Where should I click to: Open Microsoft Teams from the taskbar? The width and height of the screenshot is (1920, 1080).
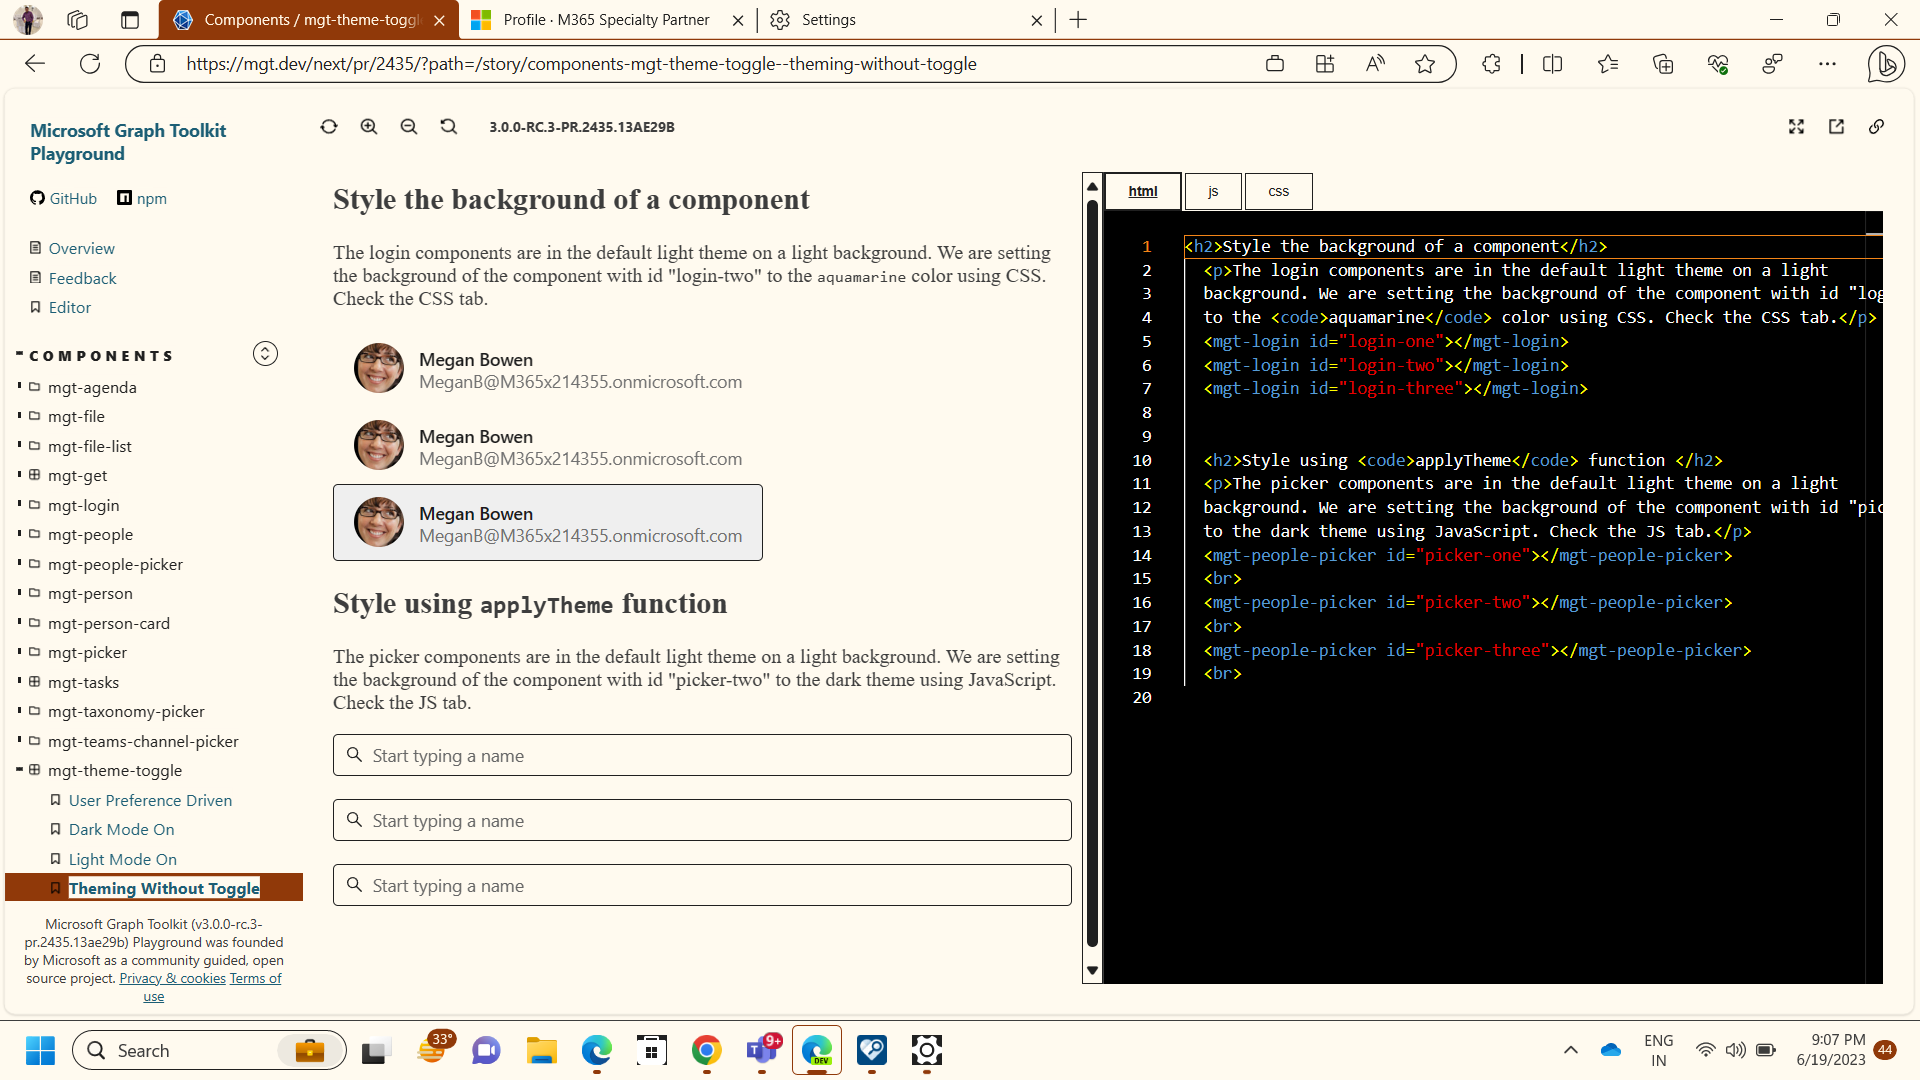point(762,1051)
